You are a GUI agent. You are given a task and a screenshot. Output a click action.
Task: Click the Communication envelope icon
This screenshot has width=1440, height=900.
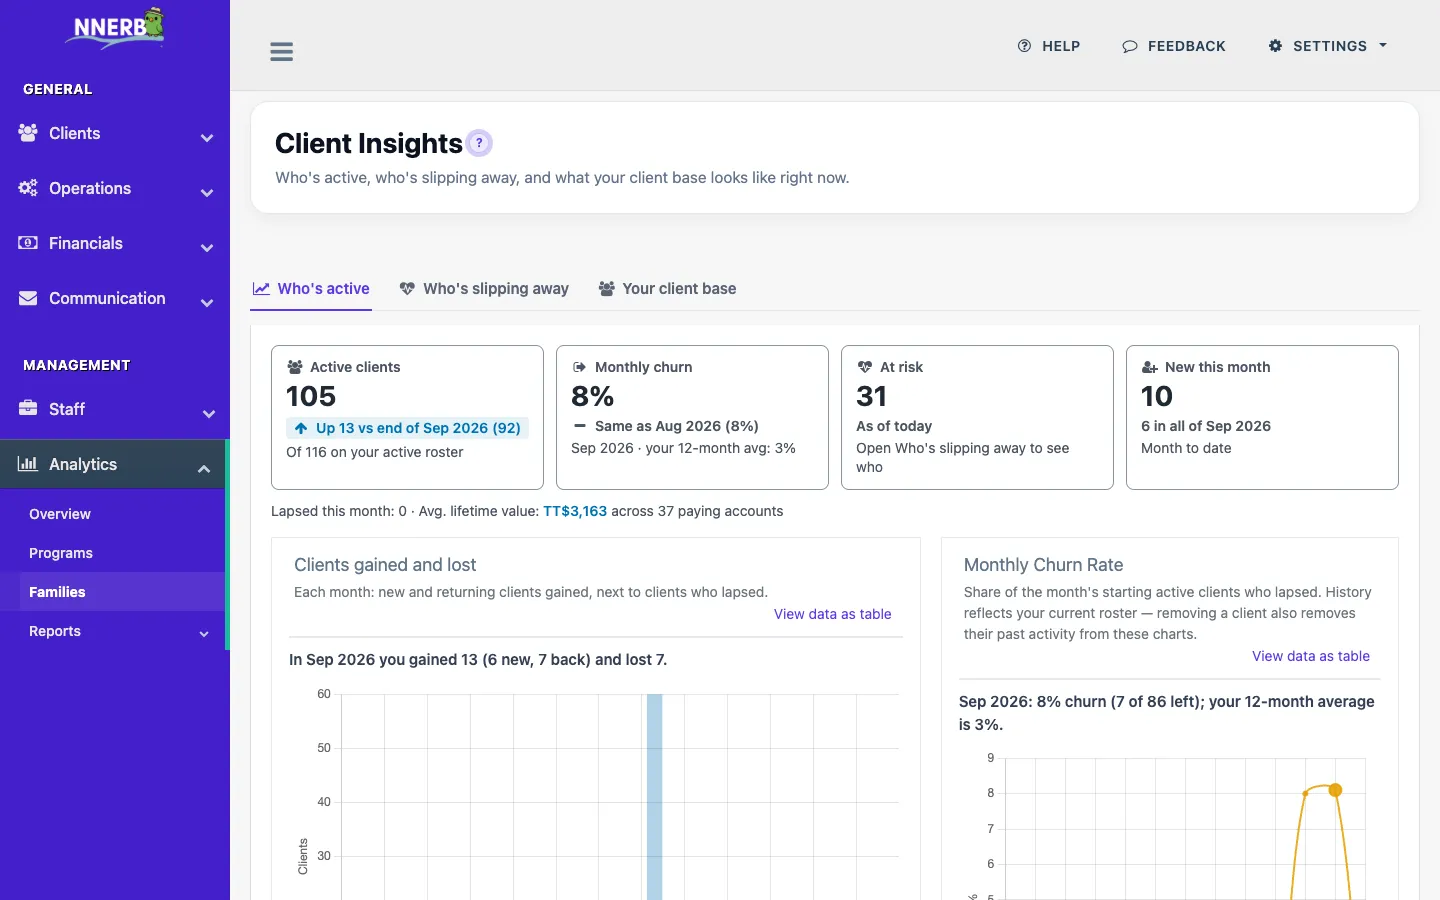[28, 298]
